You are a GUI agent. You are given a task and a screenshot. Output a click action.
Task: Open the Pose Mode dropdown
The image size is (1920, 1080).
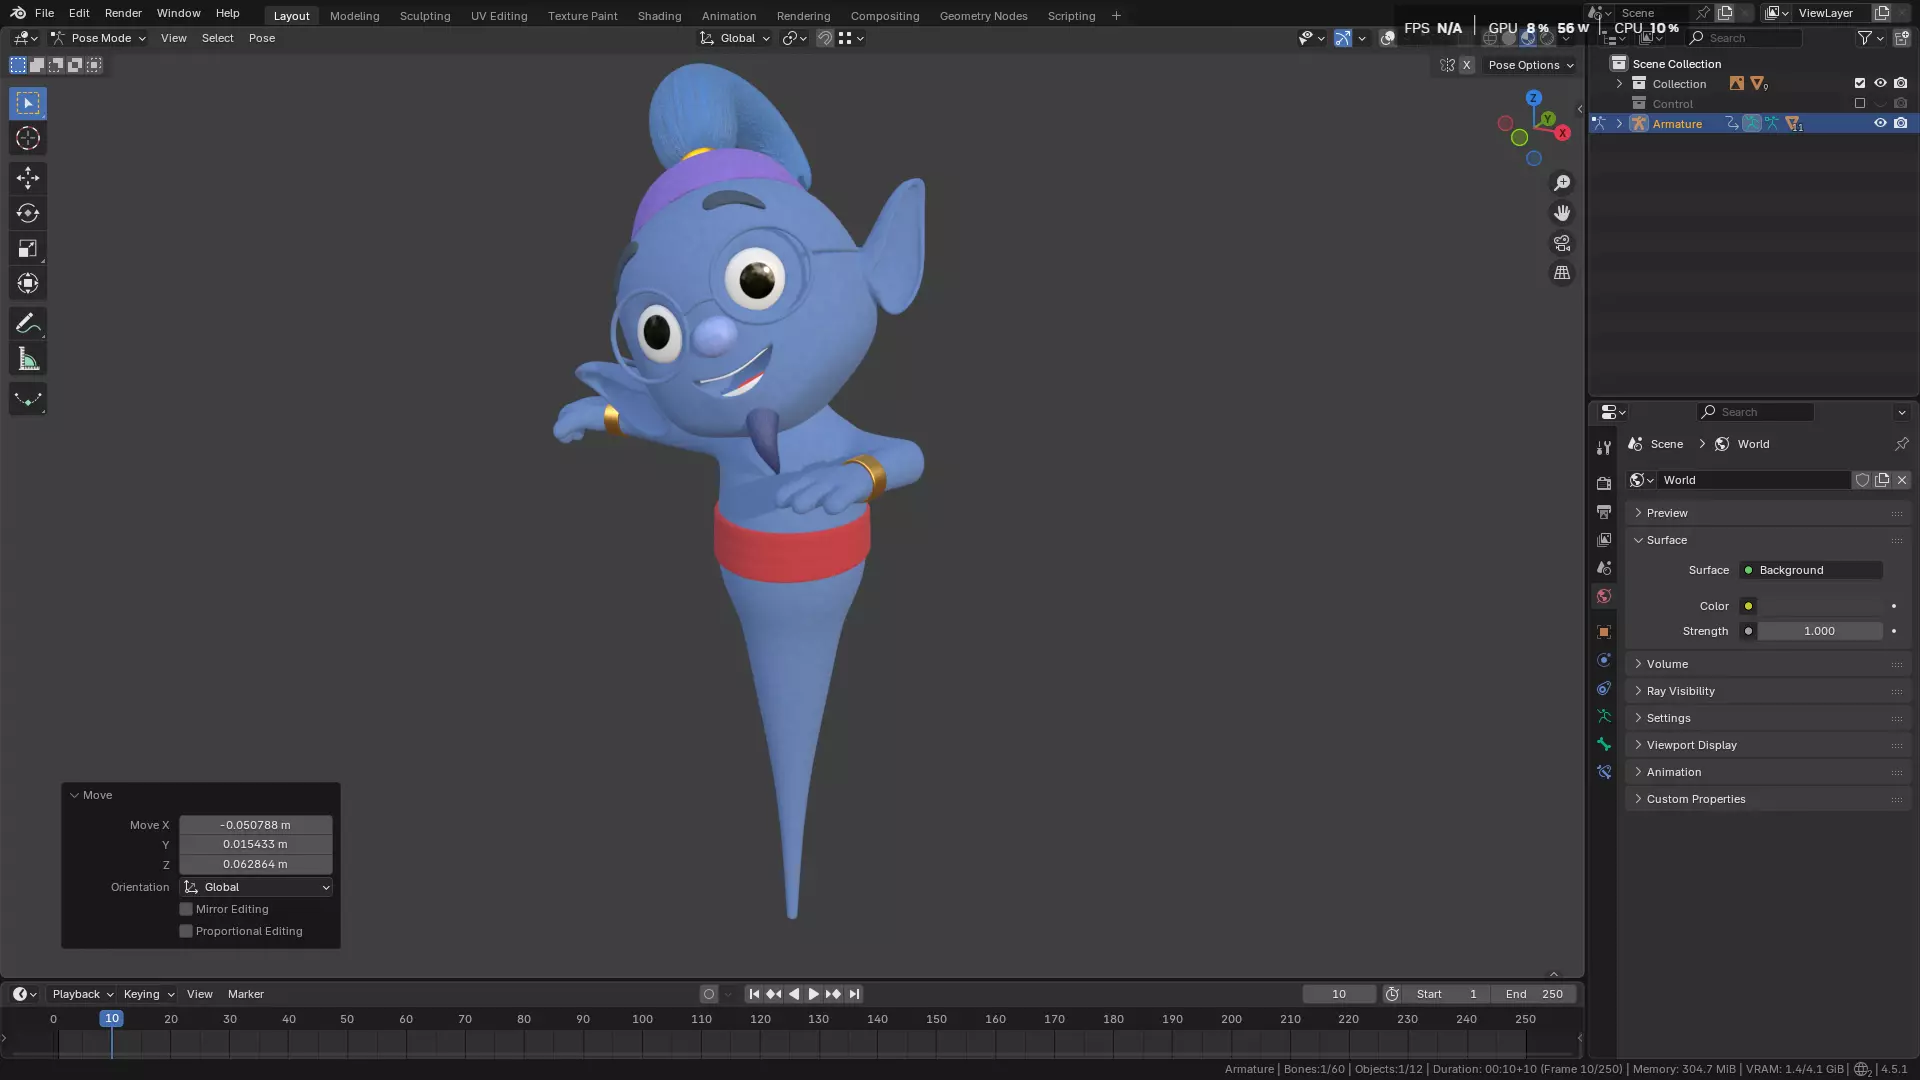click(98, 38)
